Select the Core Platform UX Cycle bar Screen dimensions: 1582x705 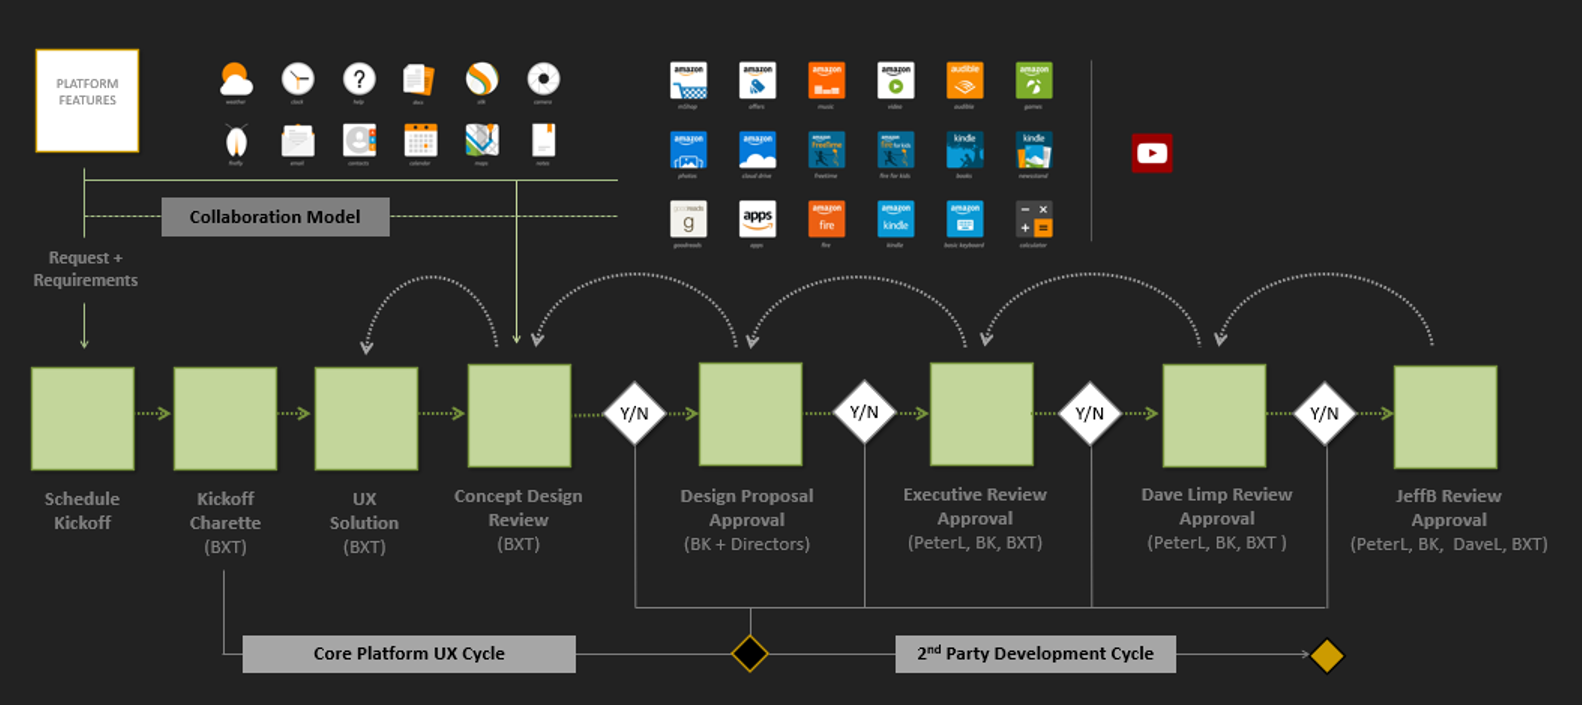(x=409, y=654)
